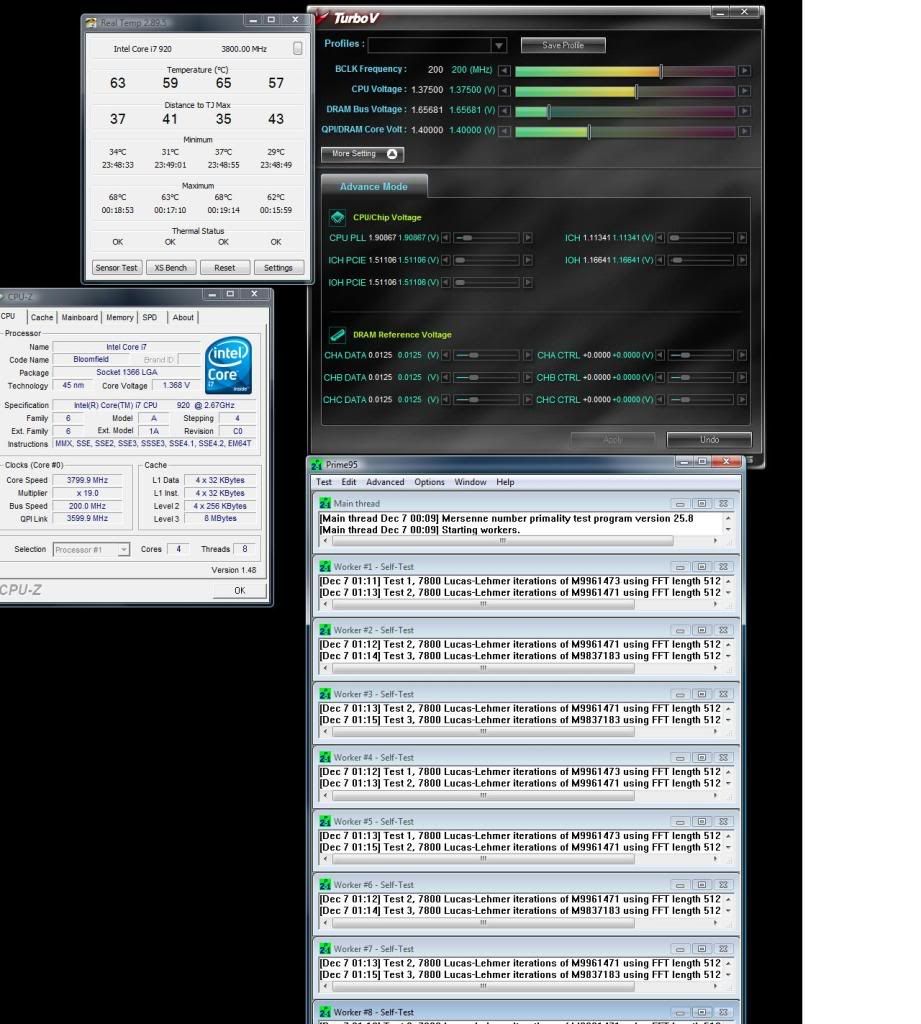The height and width of the screenshot is (1024, 921).
Task: Click Worker #4 scroll up arrow
Action: [x=728, y=772]
